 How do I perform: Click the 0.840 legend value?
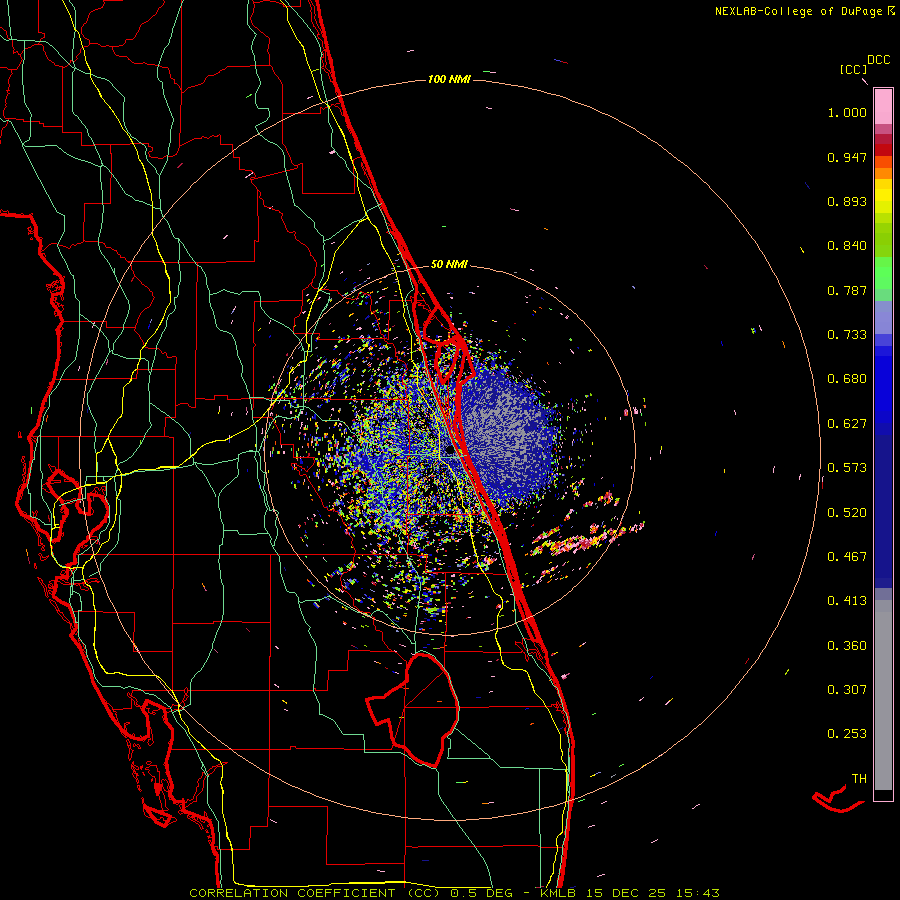(847, 246)
